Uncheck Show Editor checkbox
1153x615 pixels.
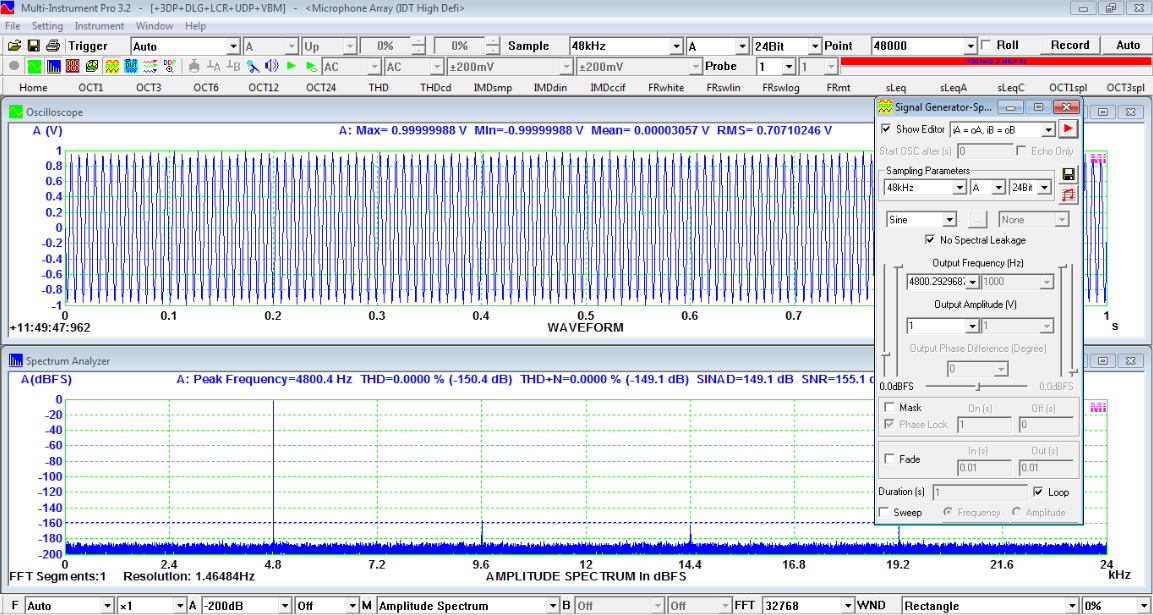pyautogui.click(x=886, y=129)
